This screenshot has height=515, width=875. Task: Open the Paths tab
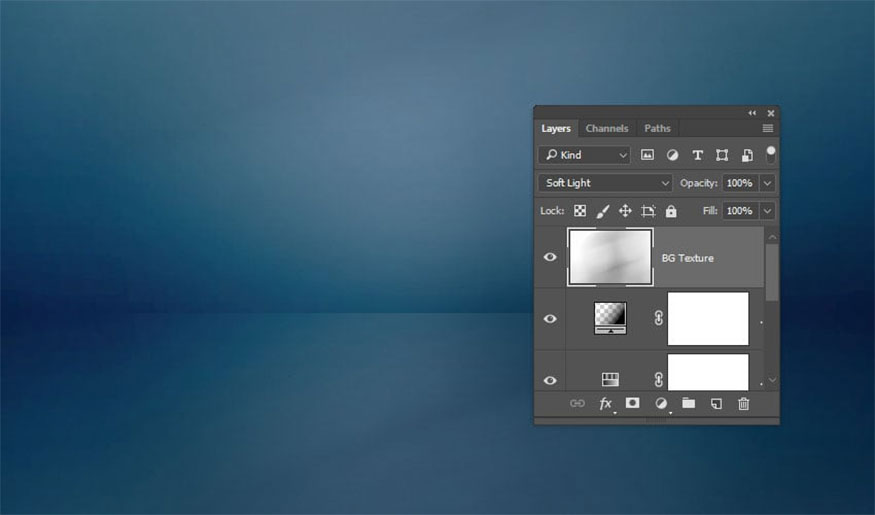[x=657, y=128]
